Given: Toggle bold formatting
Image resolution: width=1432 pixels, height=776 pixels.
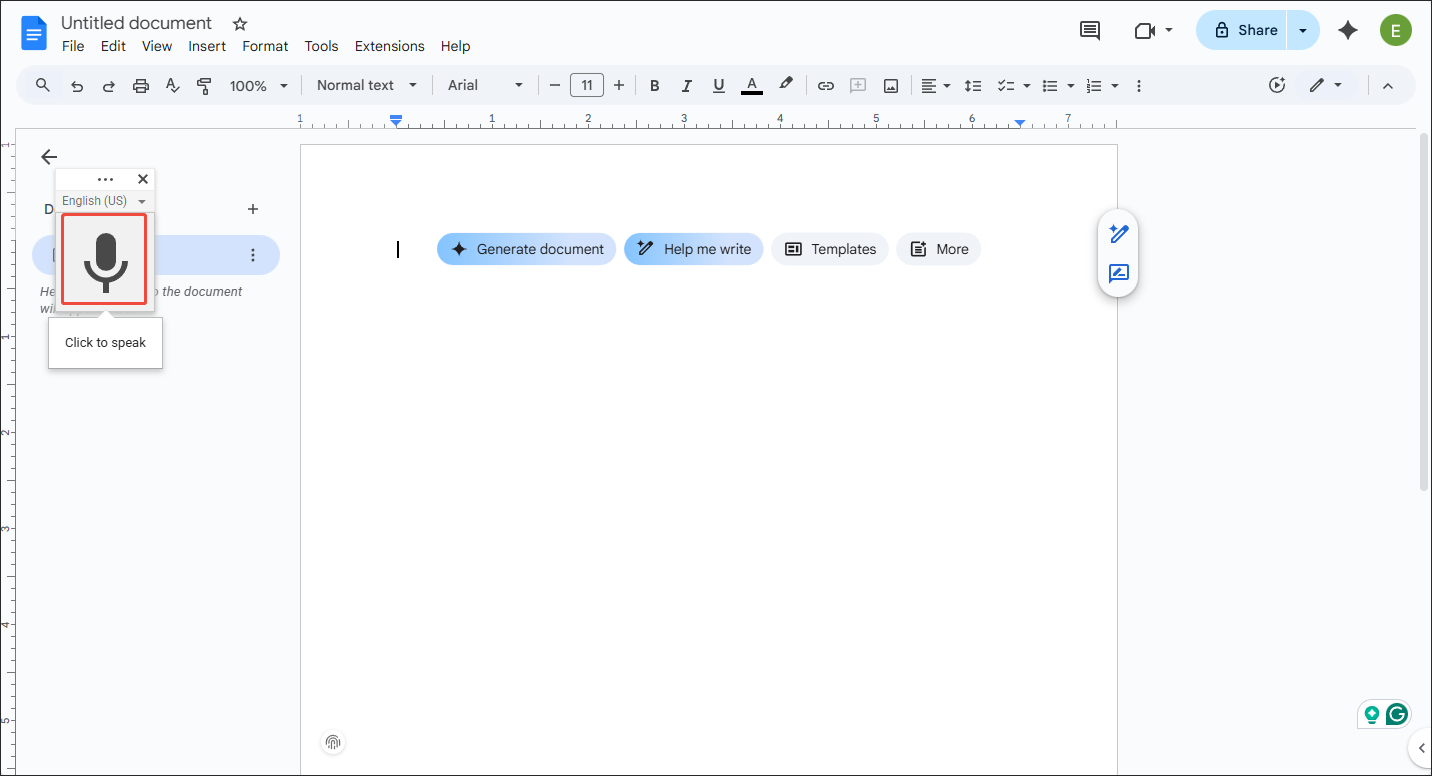Looking at the screenshot, I should coord(654,85).
